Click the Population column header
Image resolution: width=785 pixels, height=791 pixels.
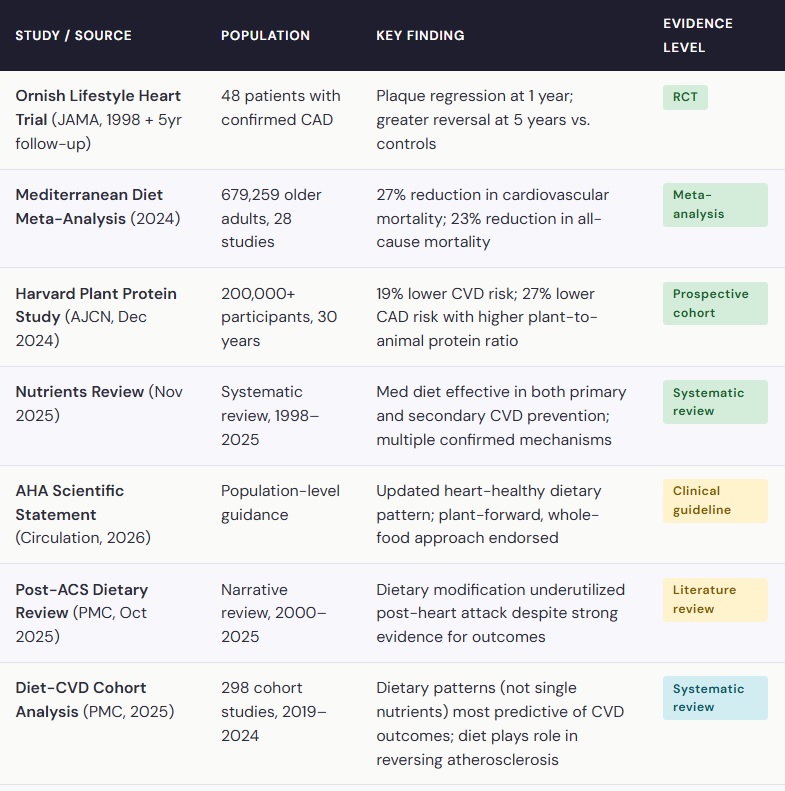point(265,35)
